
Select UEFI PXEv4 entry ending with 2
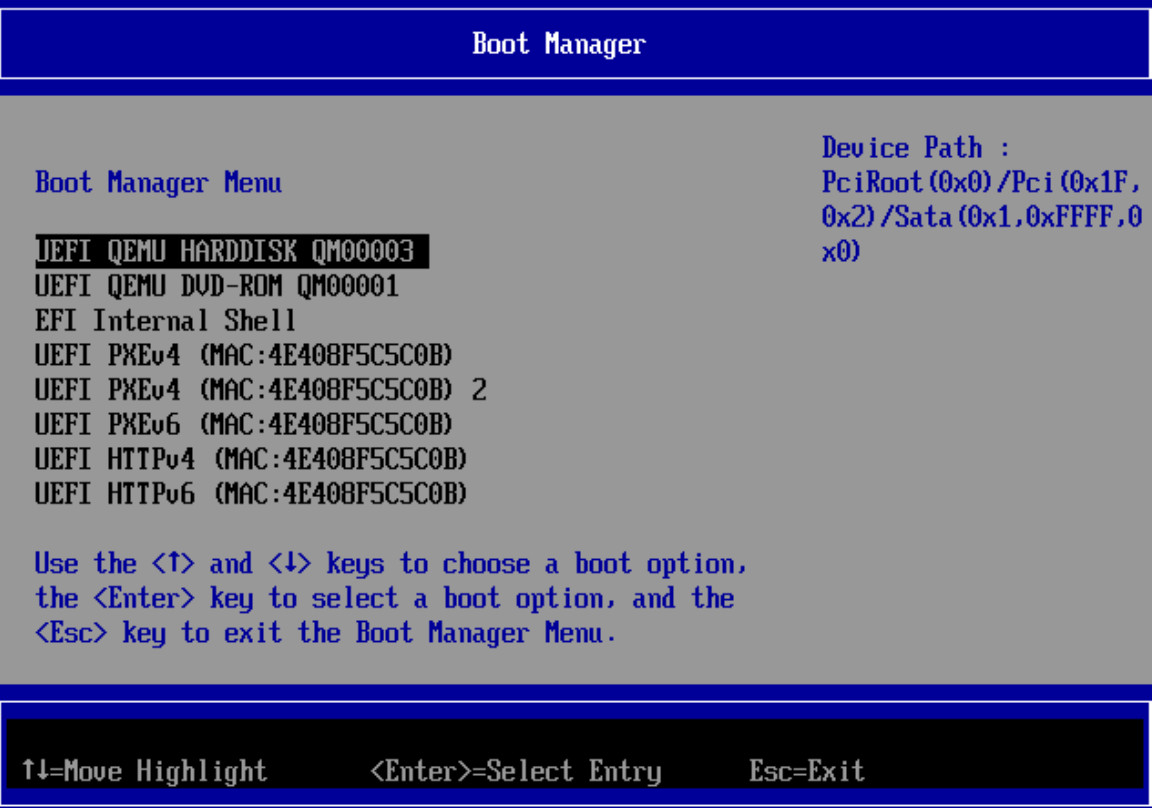click(261, 389)
